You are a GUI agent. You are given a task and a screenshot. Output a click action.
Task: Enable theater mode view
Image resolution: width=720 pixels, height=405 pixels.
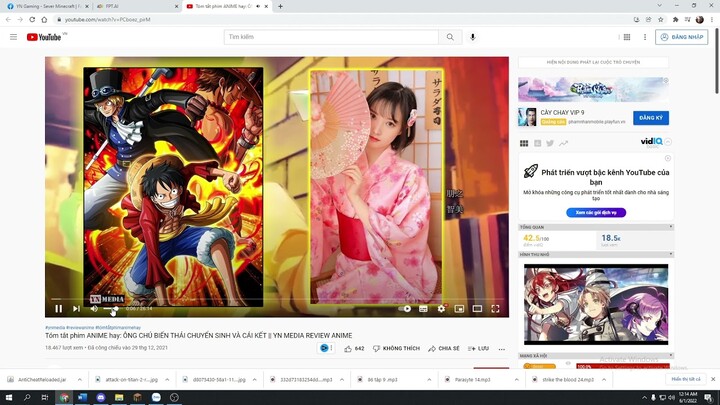click(x=477, y=309)
